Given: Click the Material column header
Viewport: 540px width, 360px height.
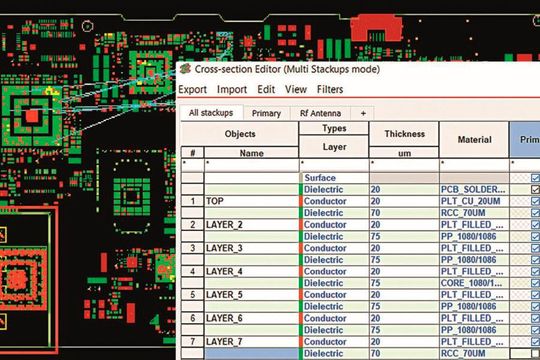Looking at the screenshot, I should point(474,140).
